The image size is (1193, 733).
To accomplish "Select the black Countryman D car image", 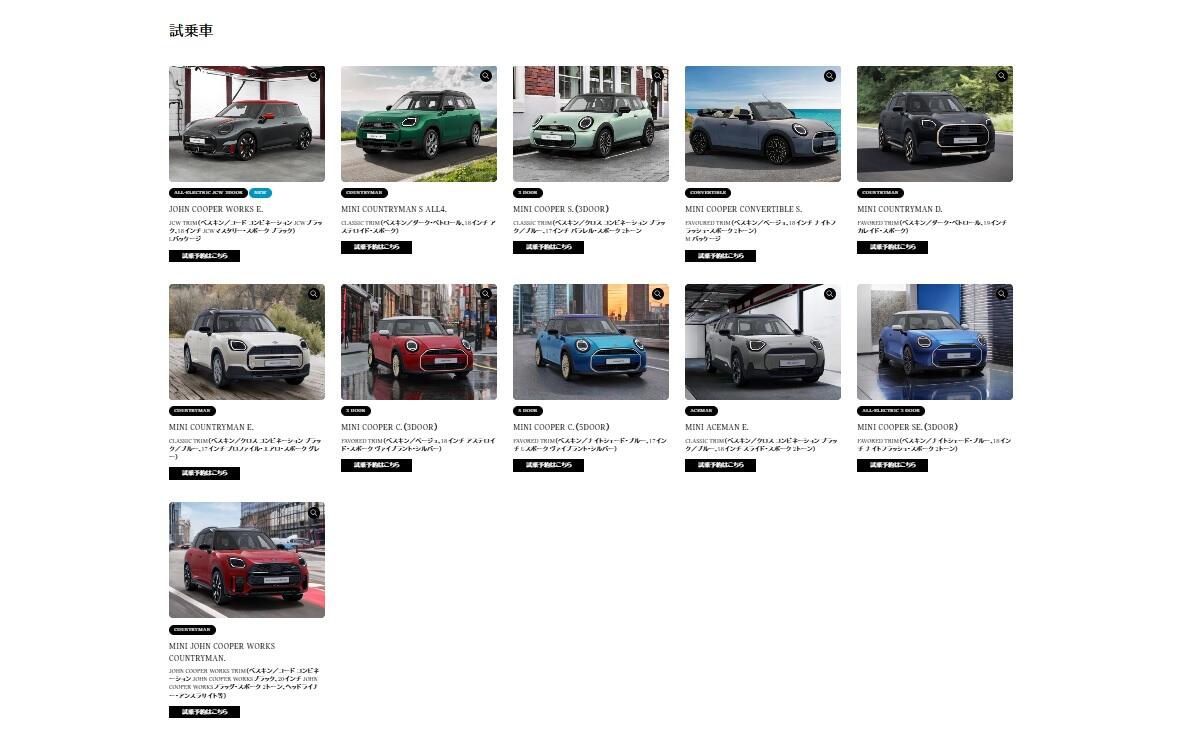I will tap(934, 124).
